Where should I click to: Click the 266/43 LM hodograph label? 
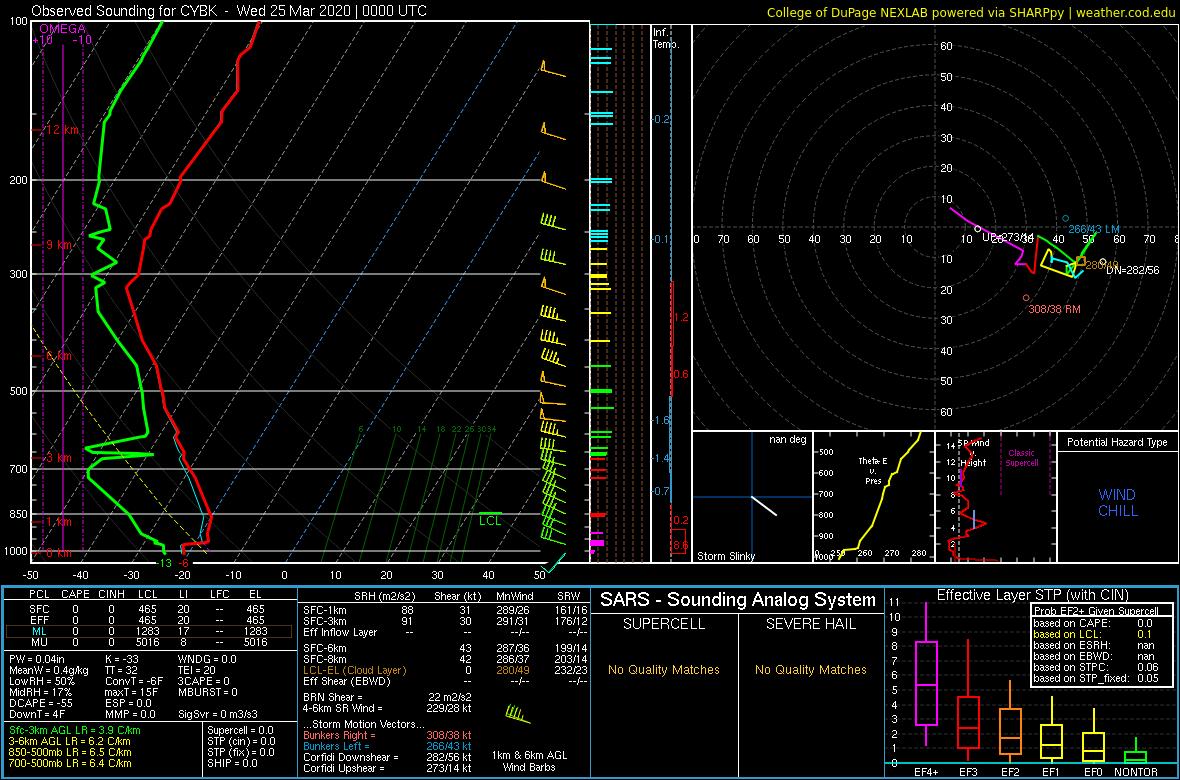tap(1095, 228)
